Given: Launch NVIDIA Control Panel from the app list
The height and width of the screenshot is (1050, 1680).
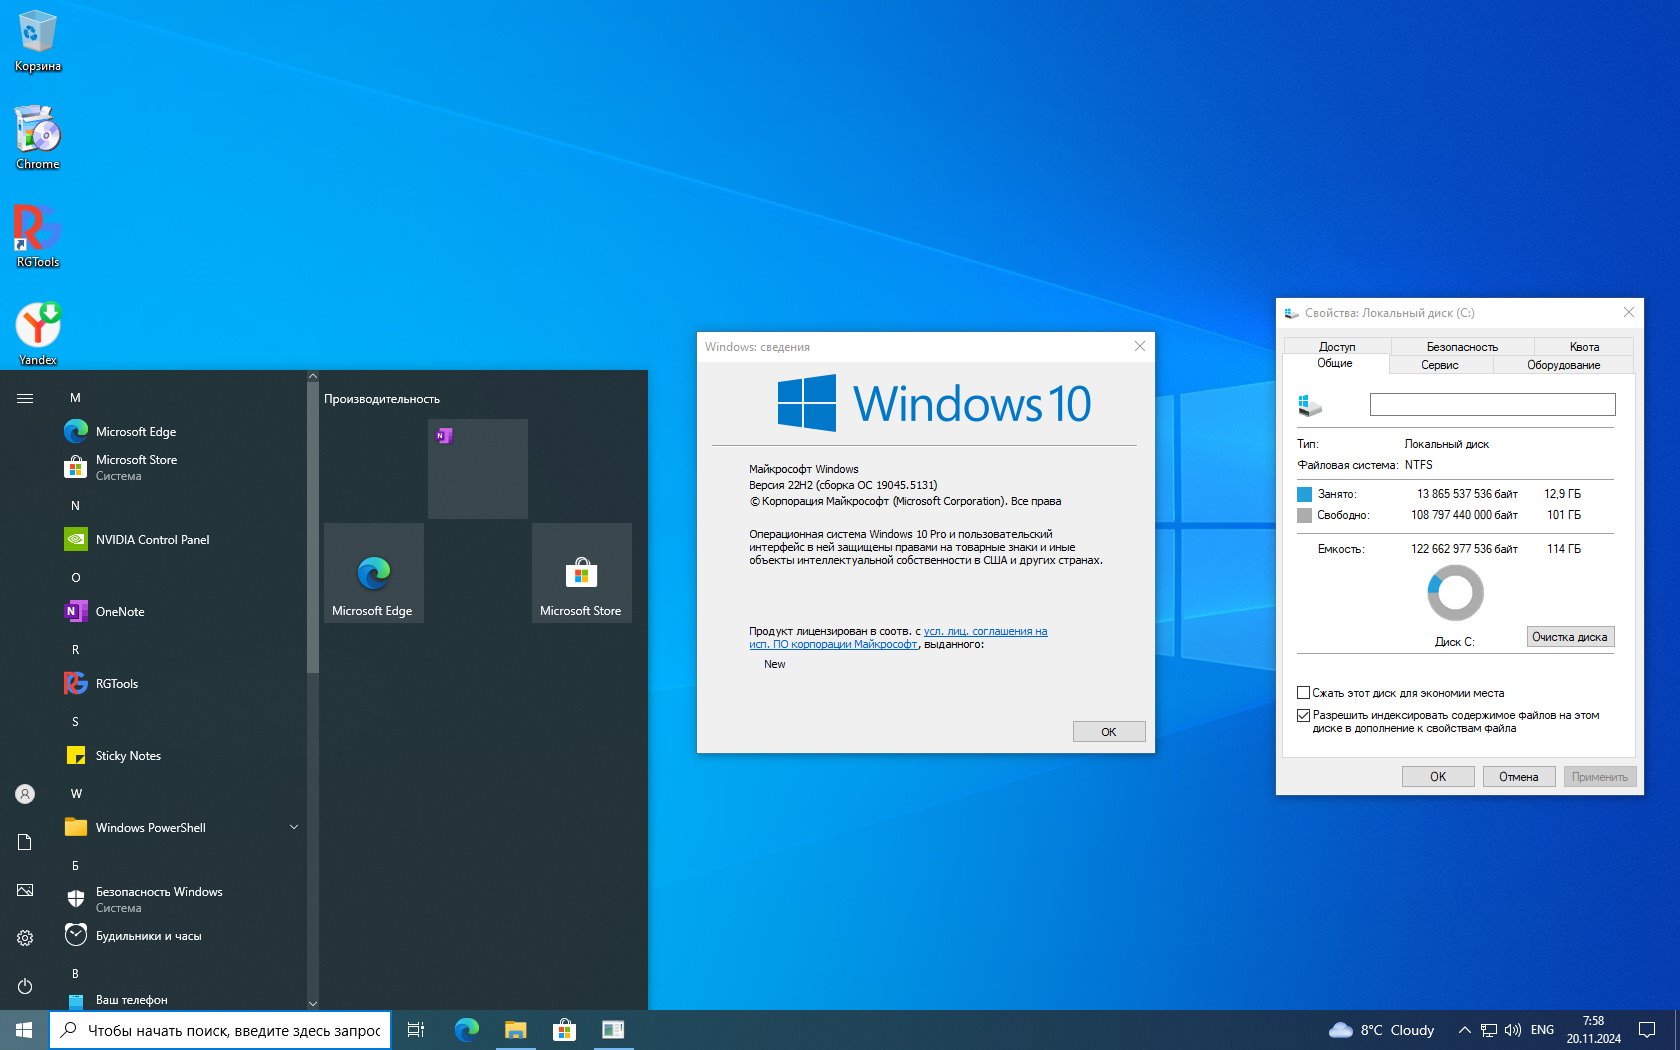Looking at the screenshot, I should pyautogui.click(x=152, y=540).
